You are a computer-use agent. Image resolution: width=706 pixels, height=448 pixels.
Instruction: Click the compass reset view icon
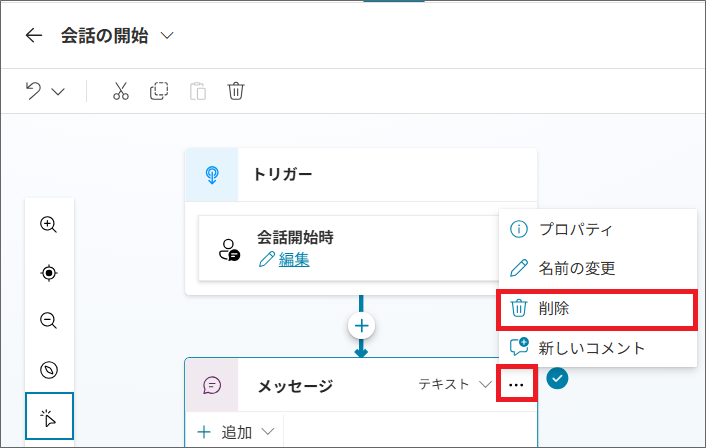48,369
